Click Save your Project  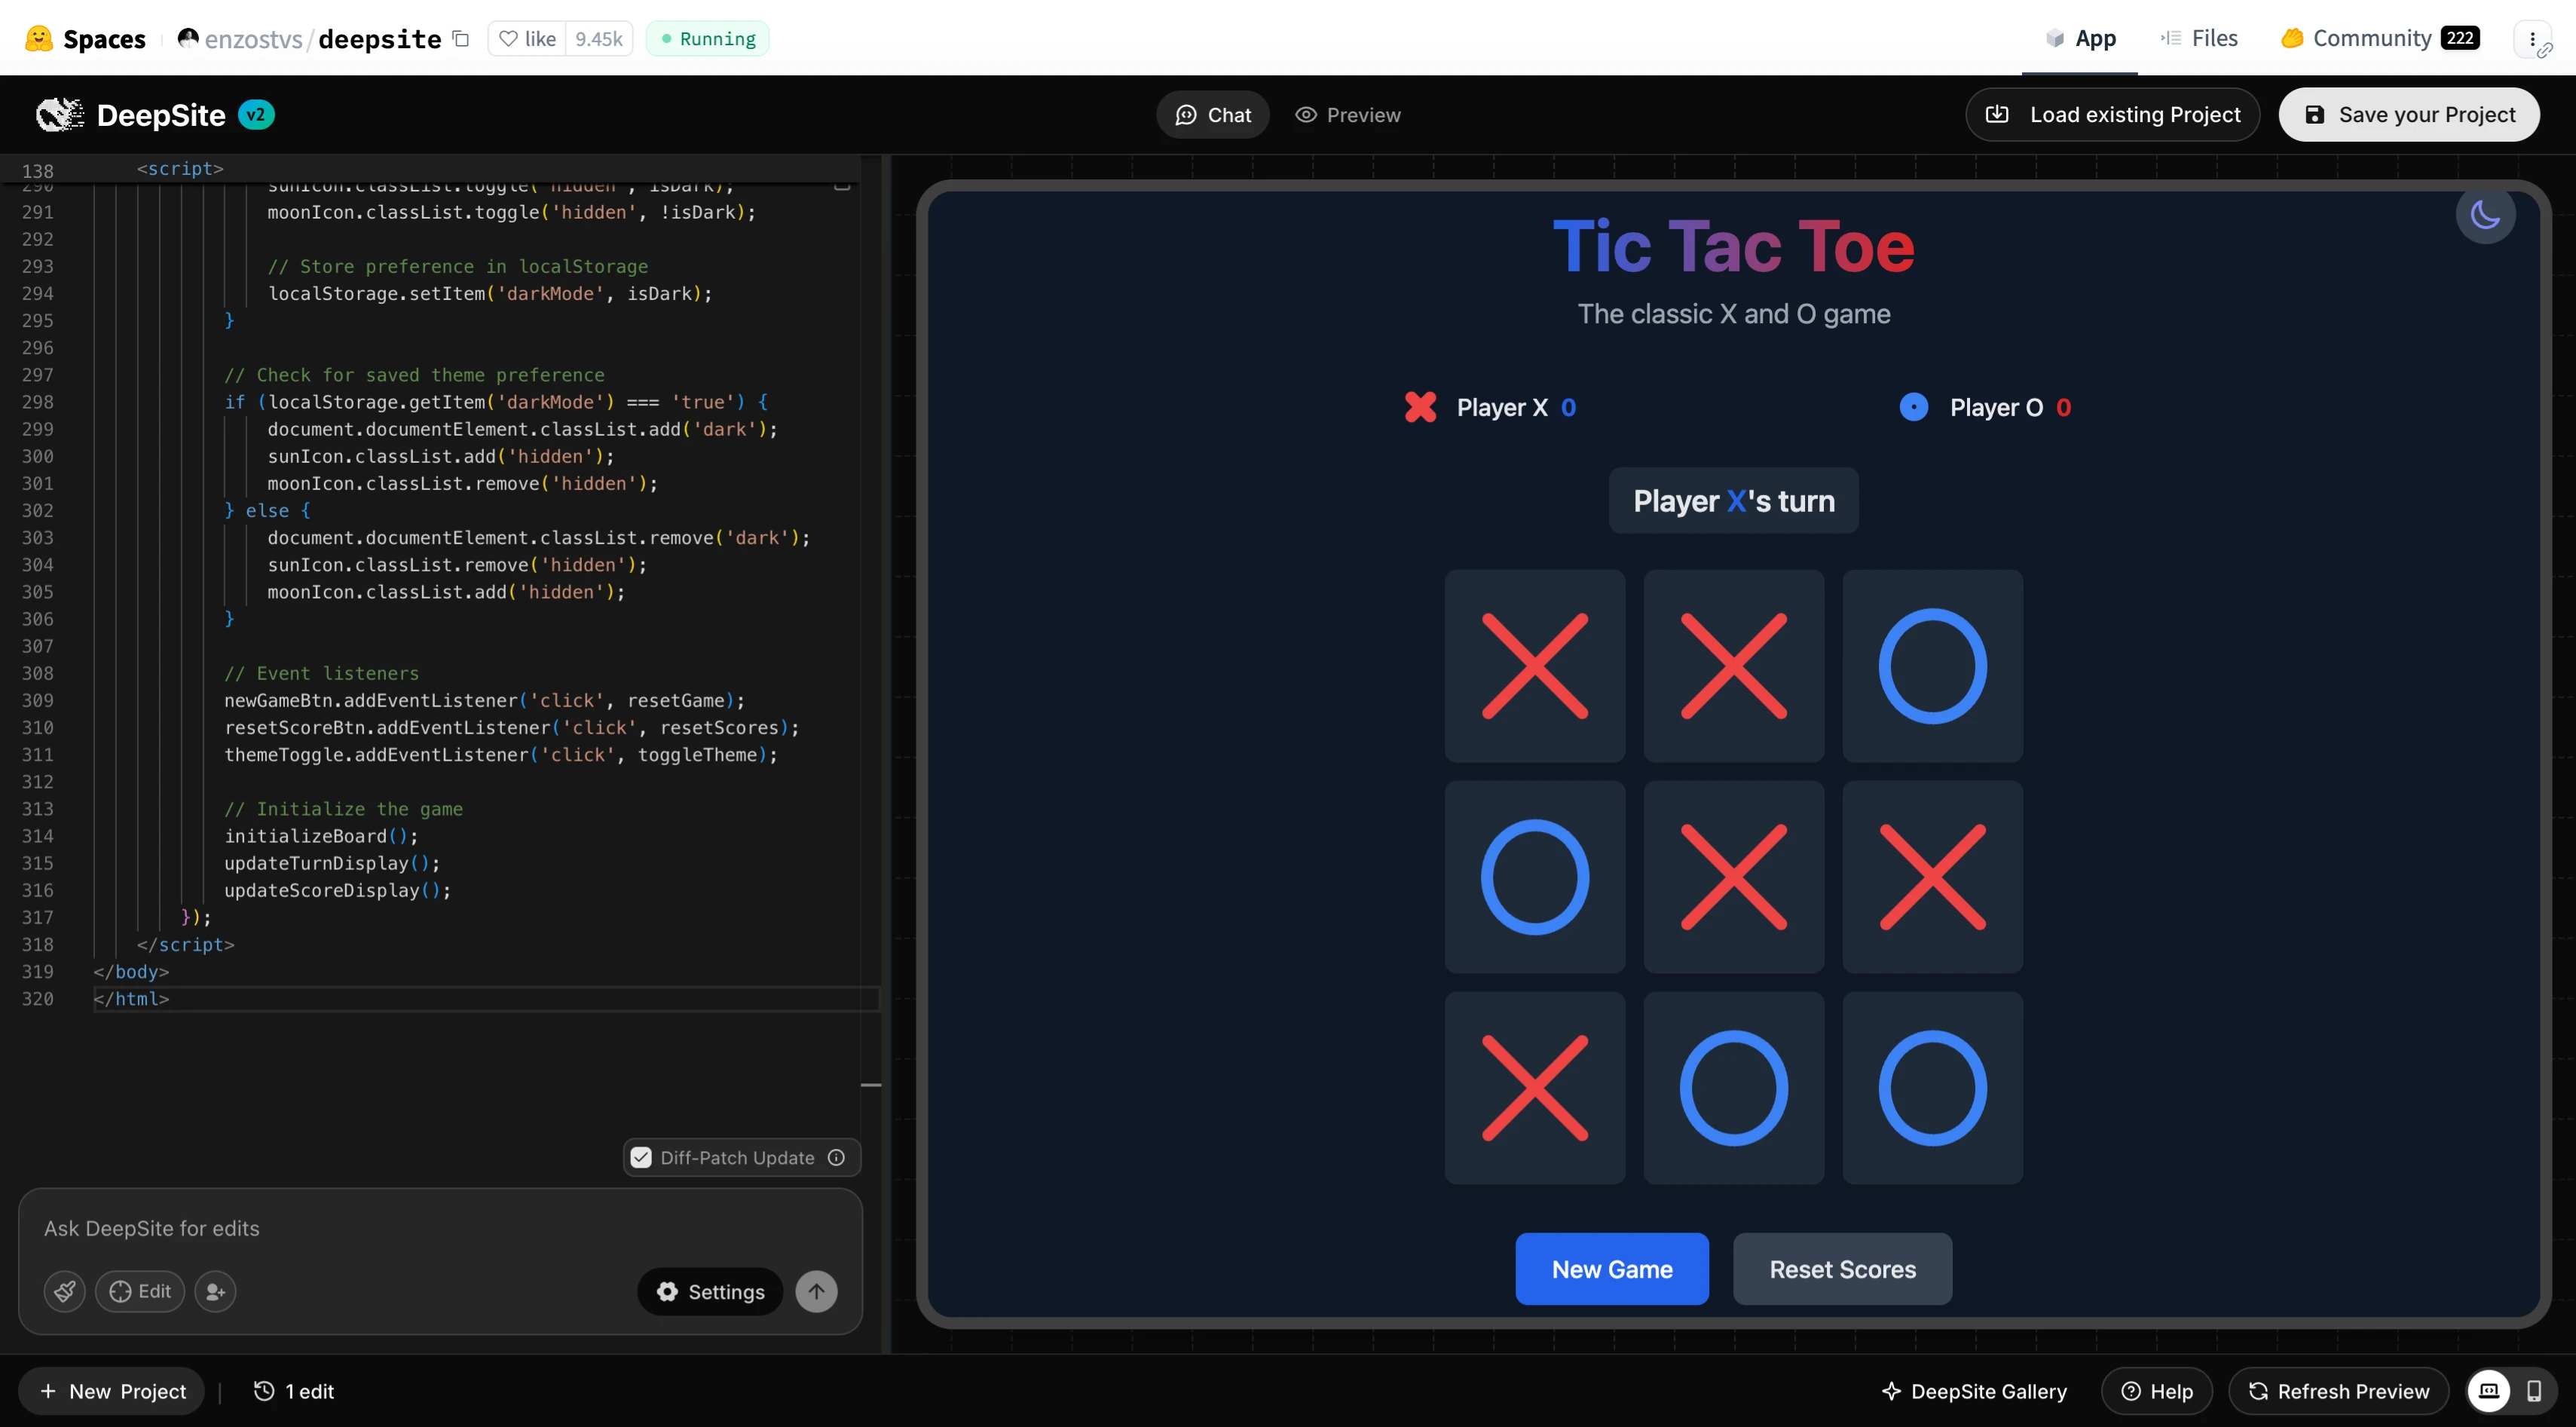pos(2409,115)
